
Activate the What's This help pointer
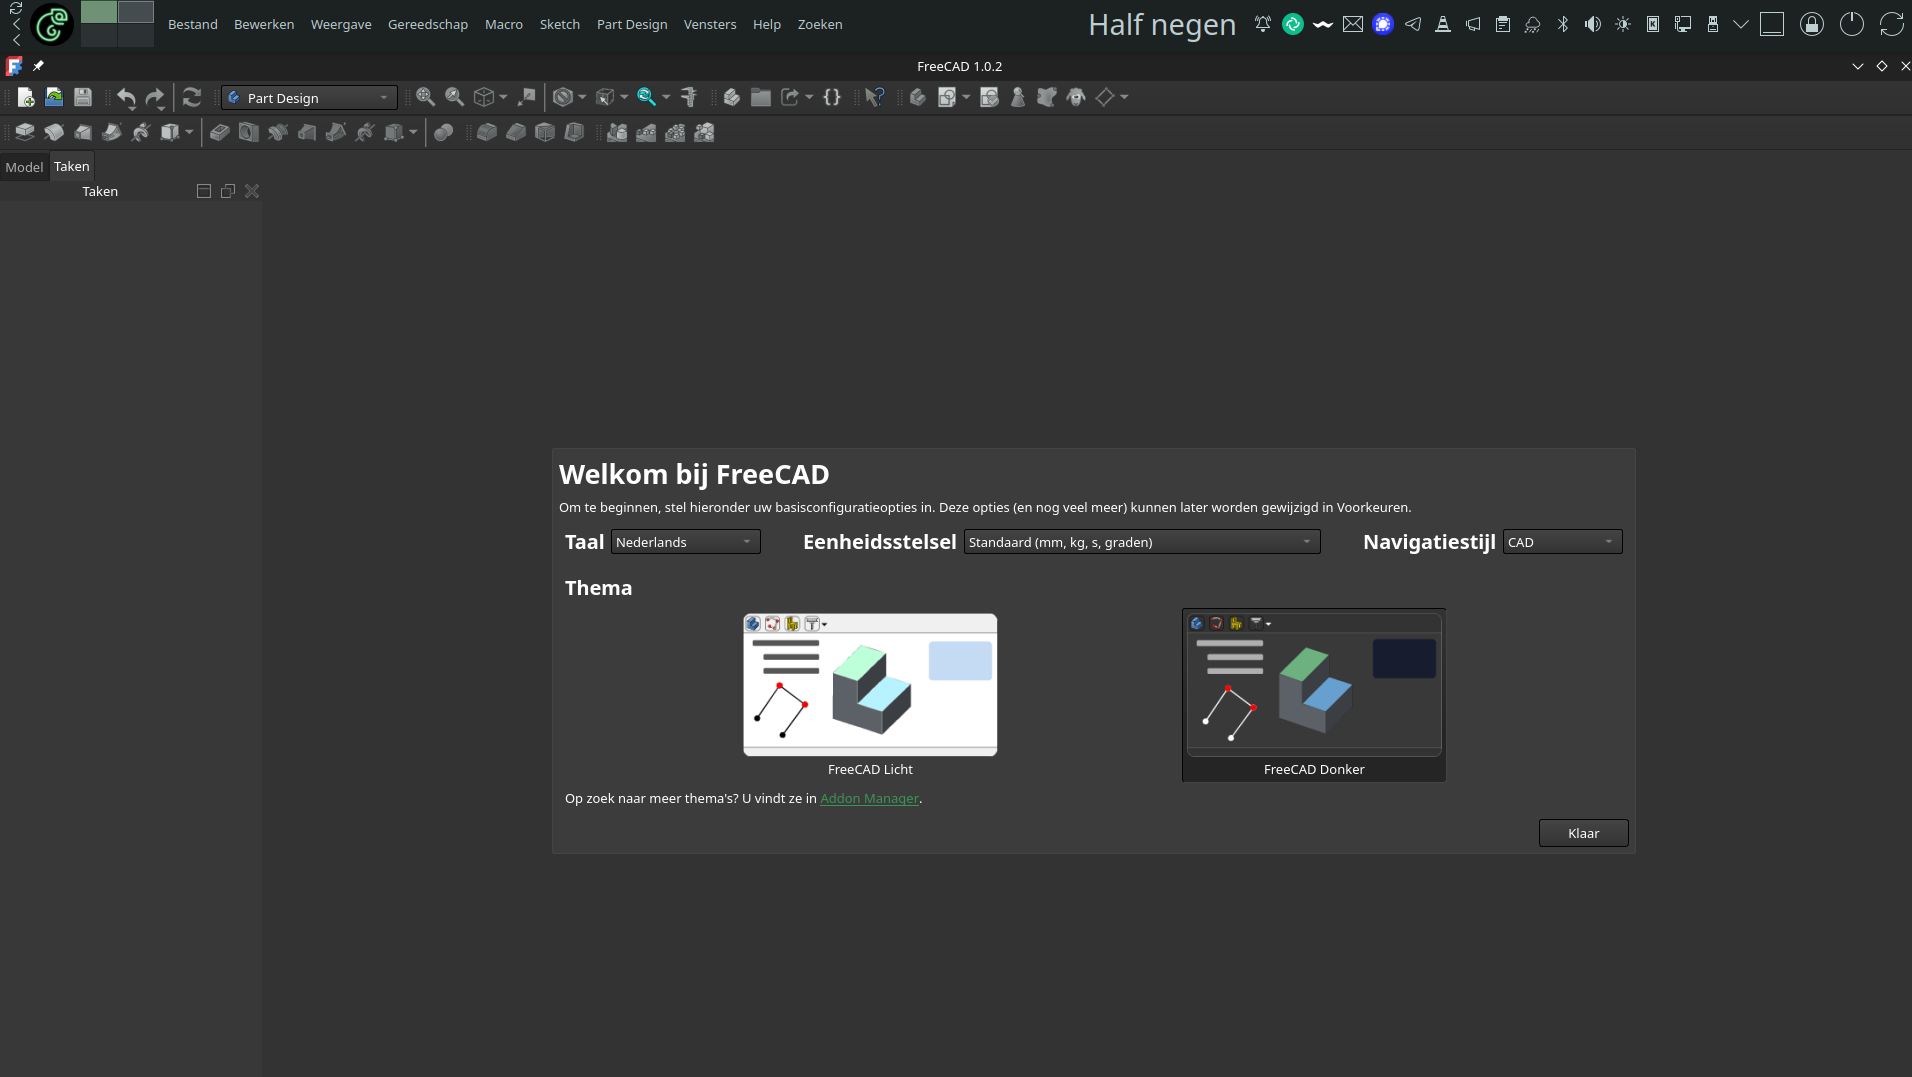[x=875, y=97]
